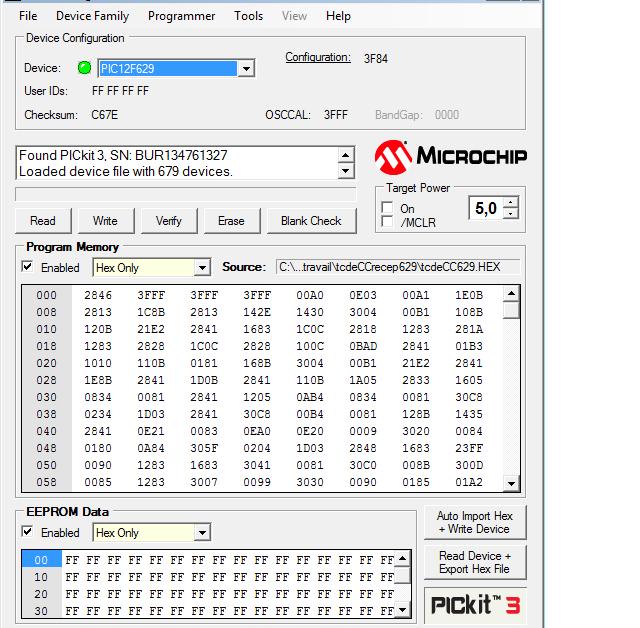Click the EEPROM Data scrollbar thumb
The height and width of the screenshot is (628, 640).
[402, 575]
